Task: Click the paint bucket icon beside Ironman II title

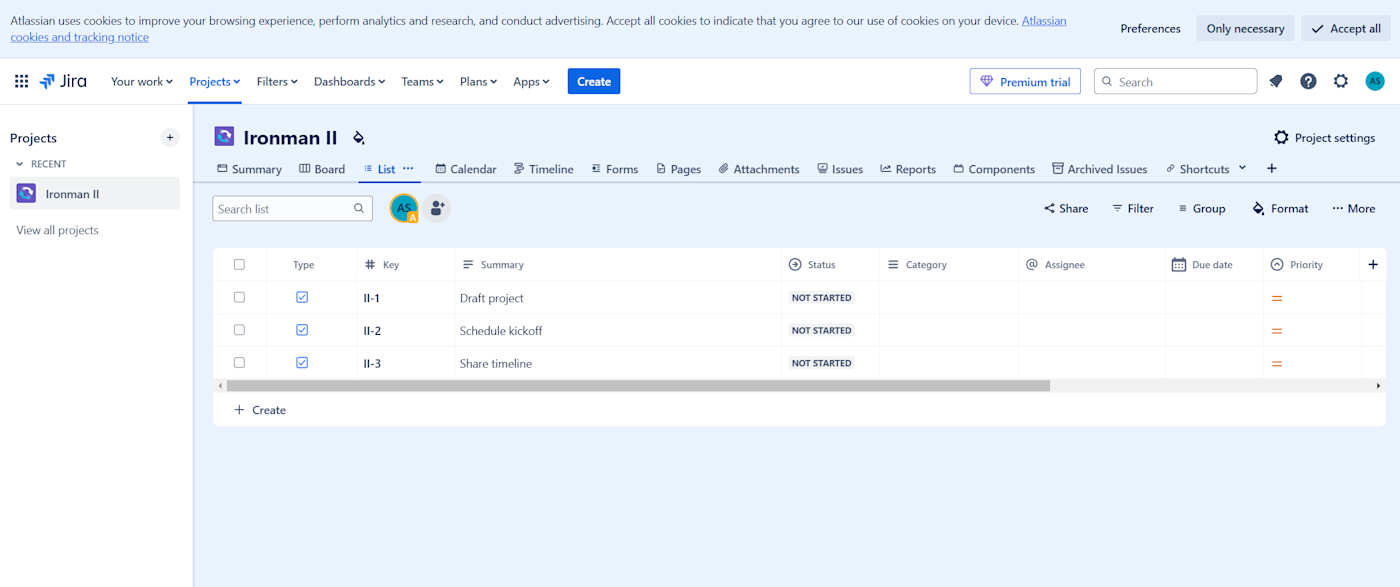Action: pyautogui.click(x=359, y=138)
